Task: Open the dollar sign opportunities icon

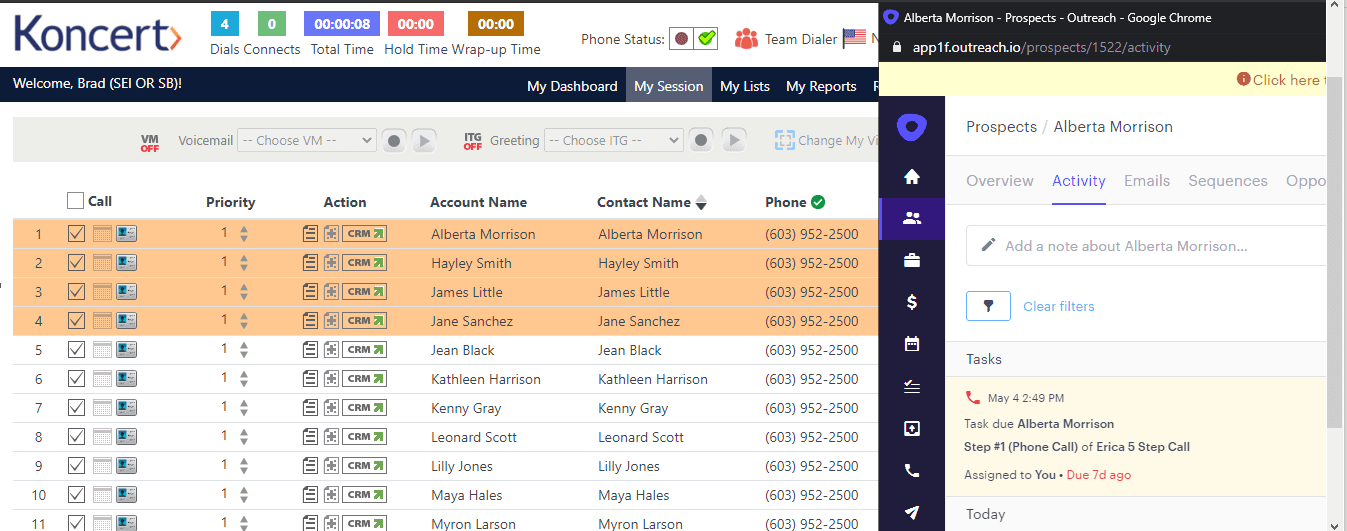Action: pyautogui.click(x=911, y=302)
